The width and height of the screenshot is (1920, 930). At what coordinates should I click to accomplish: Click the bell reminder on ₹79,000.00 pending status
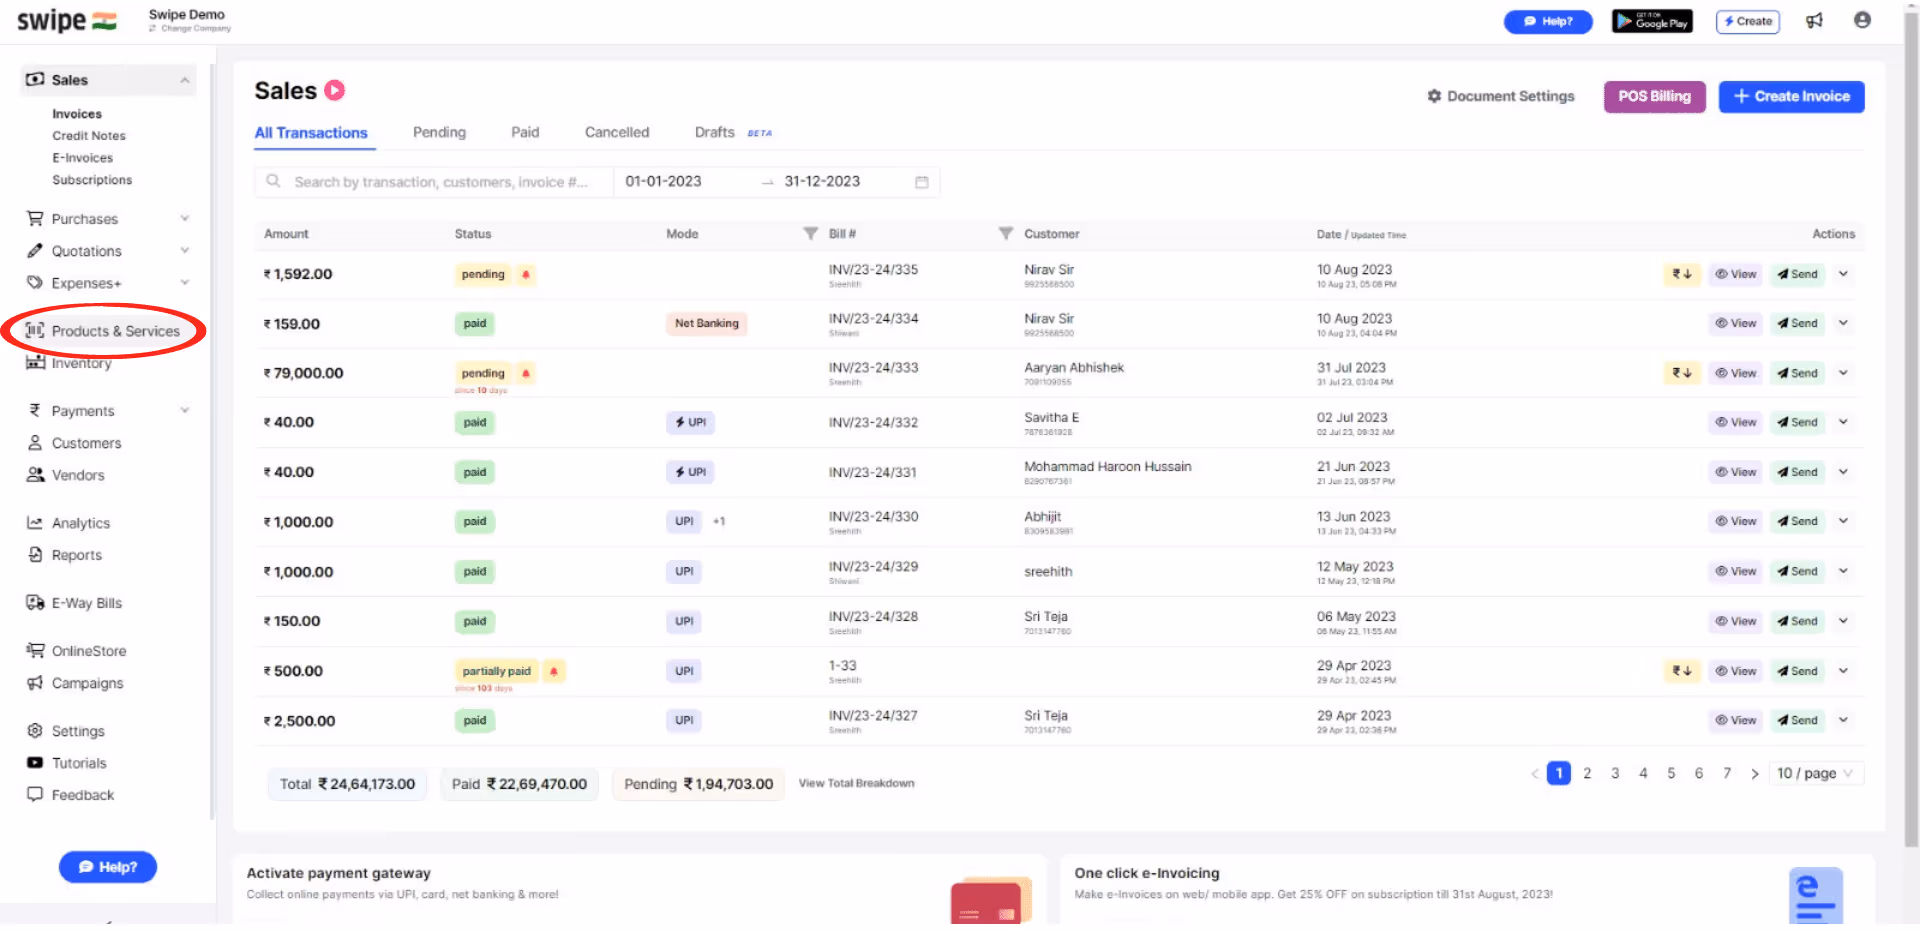pos(526,373)
